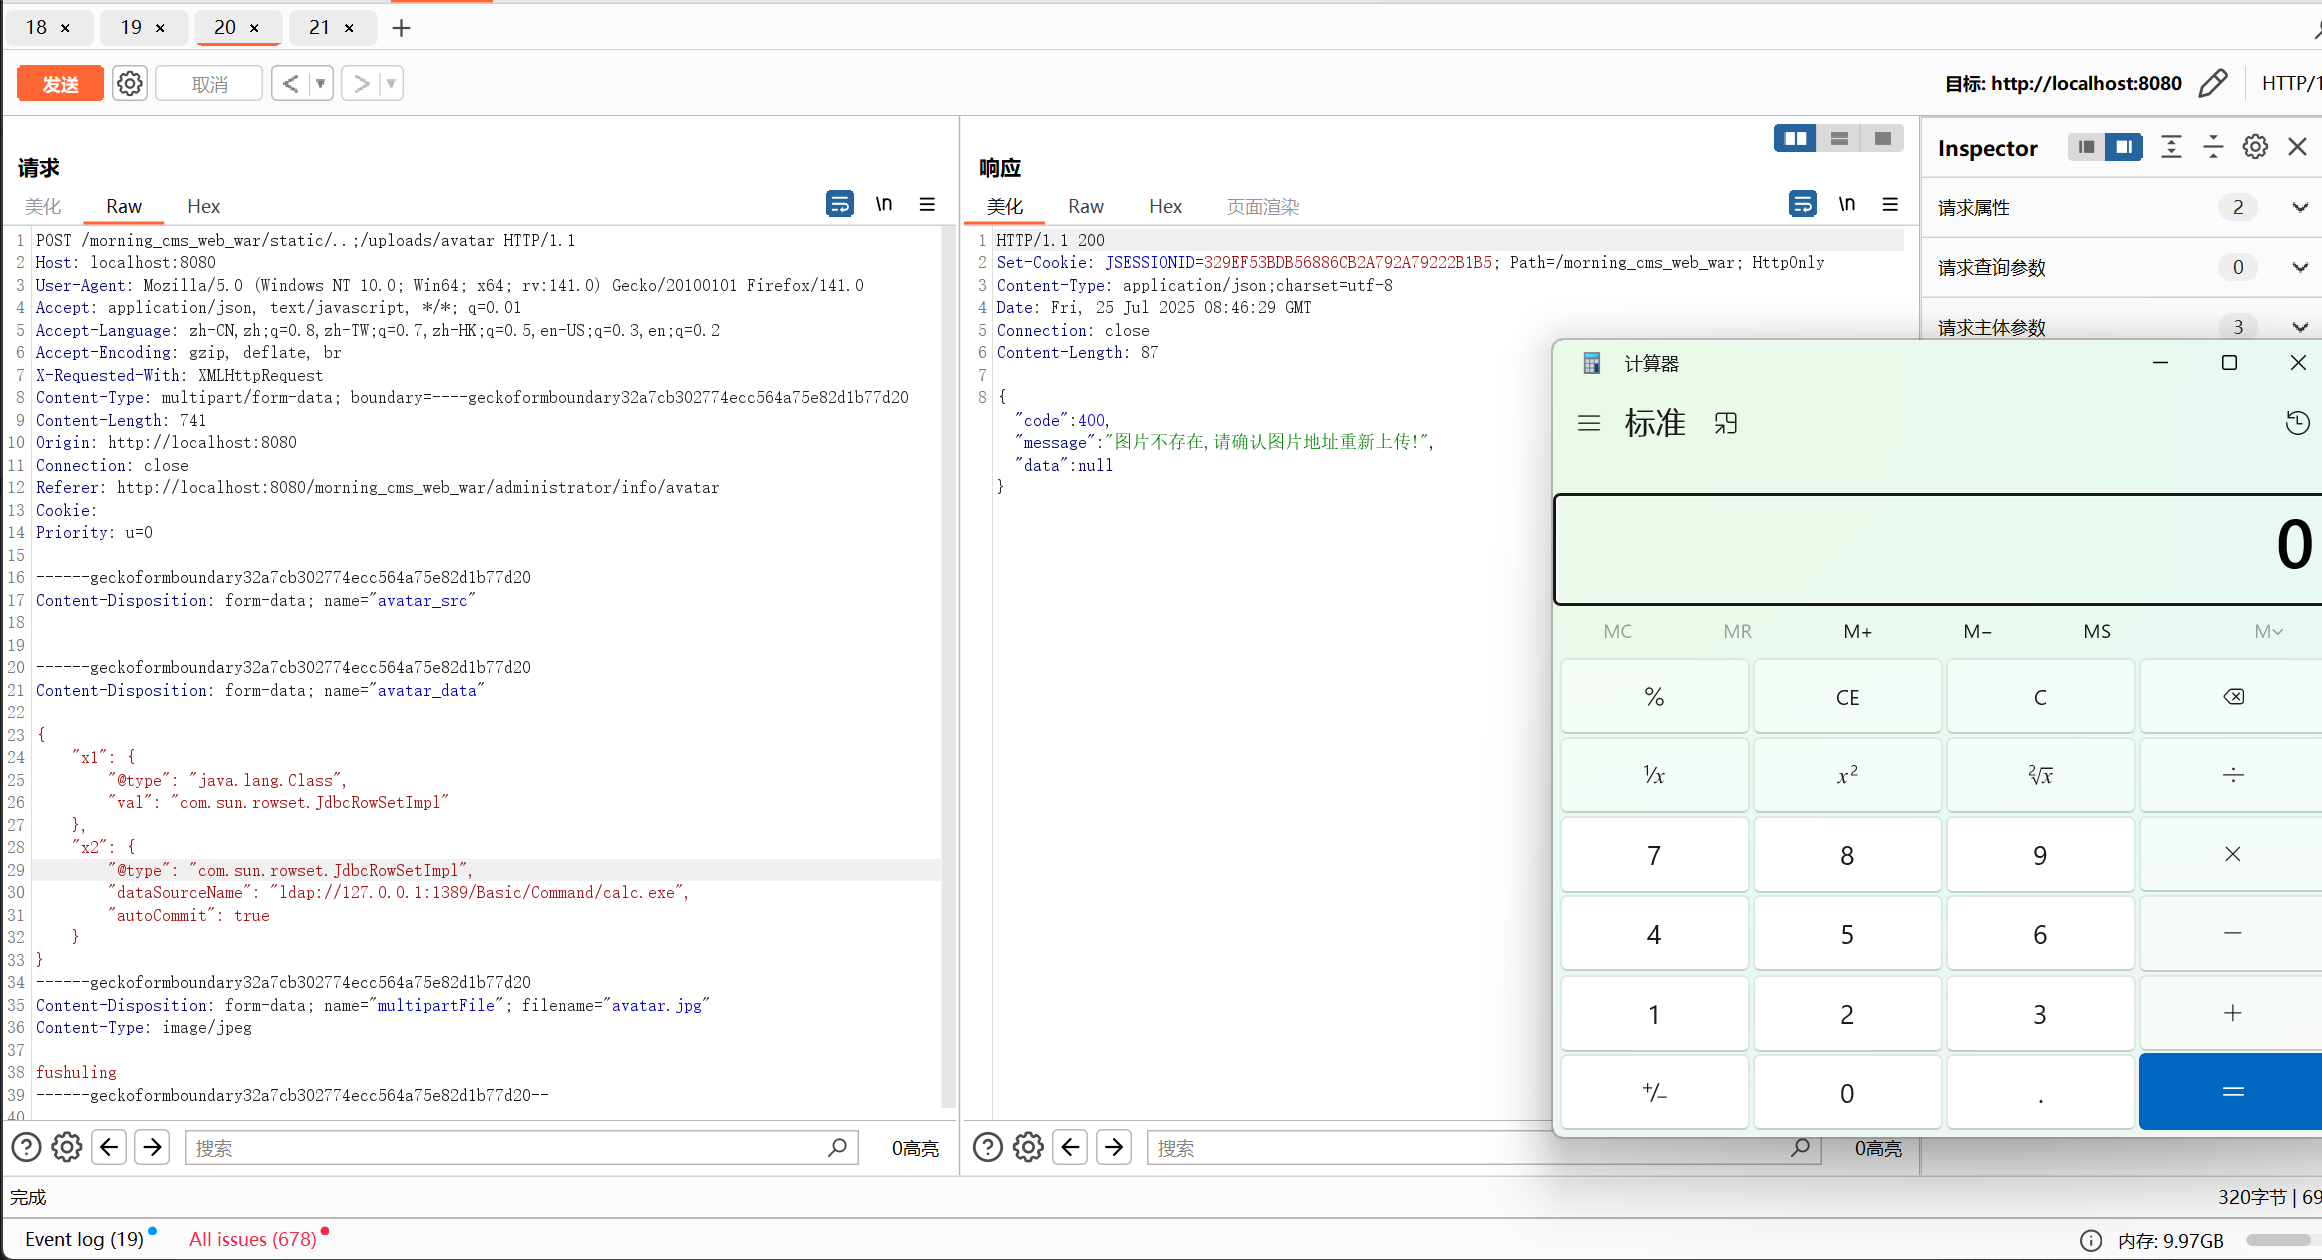The image size is (2322, 1260).
Task: Toggle \n non-printable characters in response panel
Action: click(1846, 204)
